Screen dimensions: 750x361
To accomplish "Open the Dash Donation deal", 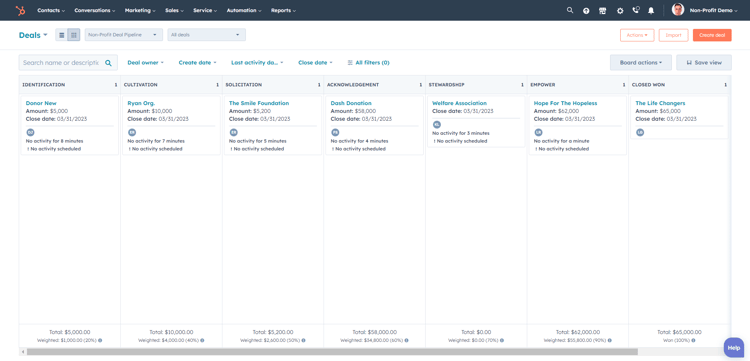I will click(x=351, y=103).
